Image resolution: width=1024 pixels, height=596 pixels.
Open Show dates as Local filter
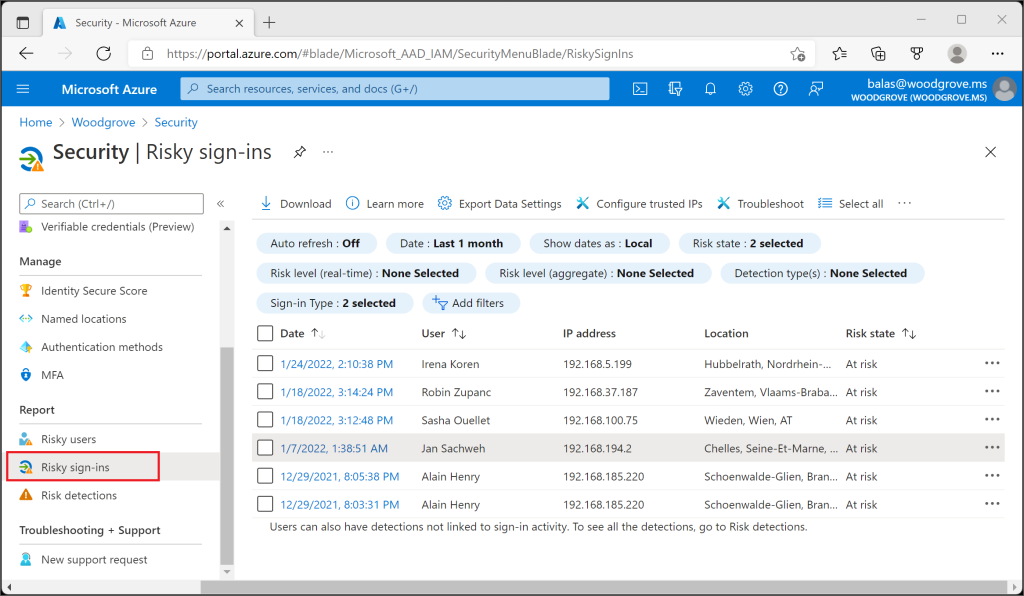coord(599,243)
